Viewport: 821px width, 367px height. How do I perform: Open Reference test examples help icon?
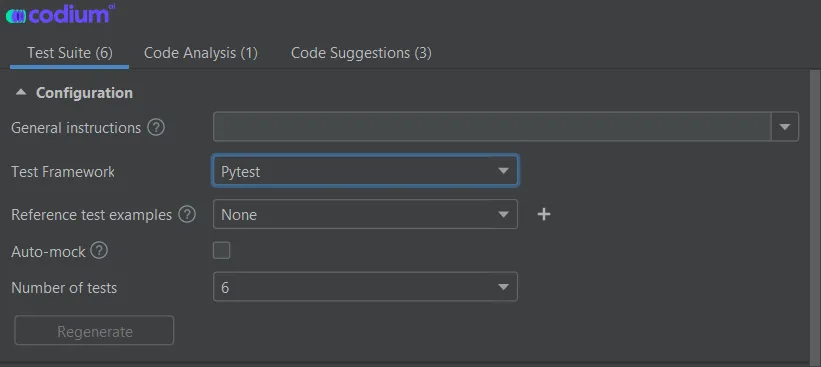(187, 214)
